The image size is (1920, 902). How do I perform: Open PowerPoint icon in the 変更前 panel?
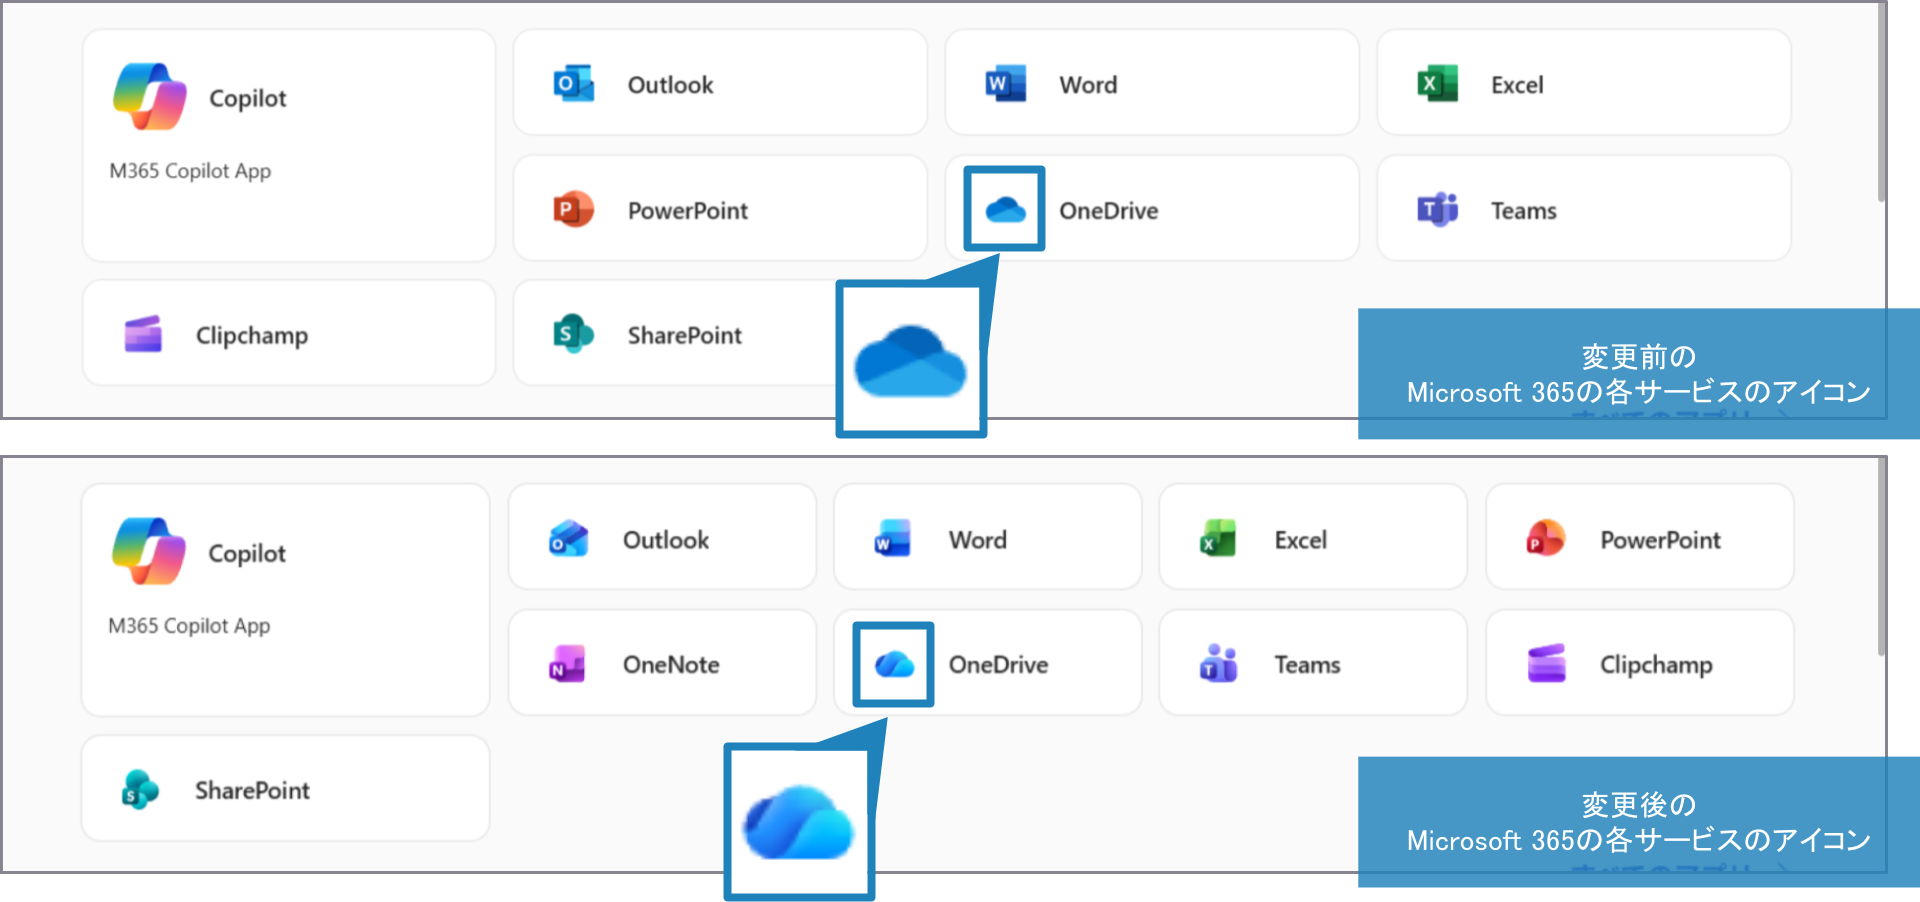coord(573,210)
